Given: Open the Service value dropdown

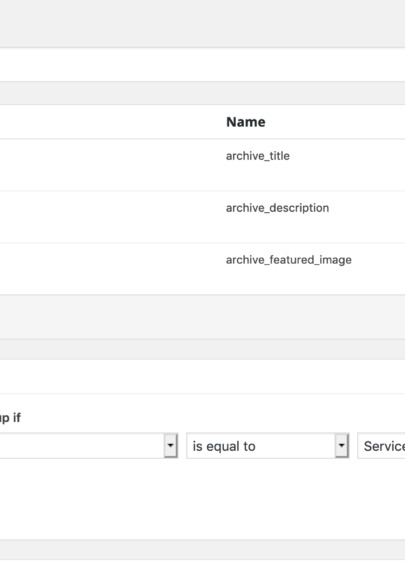Looking at the screenshot, I should pyautogui.click(x=381, y=446).
